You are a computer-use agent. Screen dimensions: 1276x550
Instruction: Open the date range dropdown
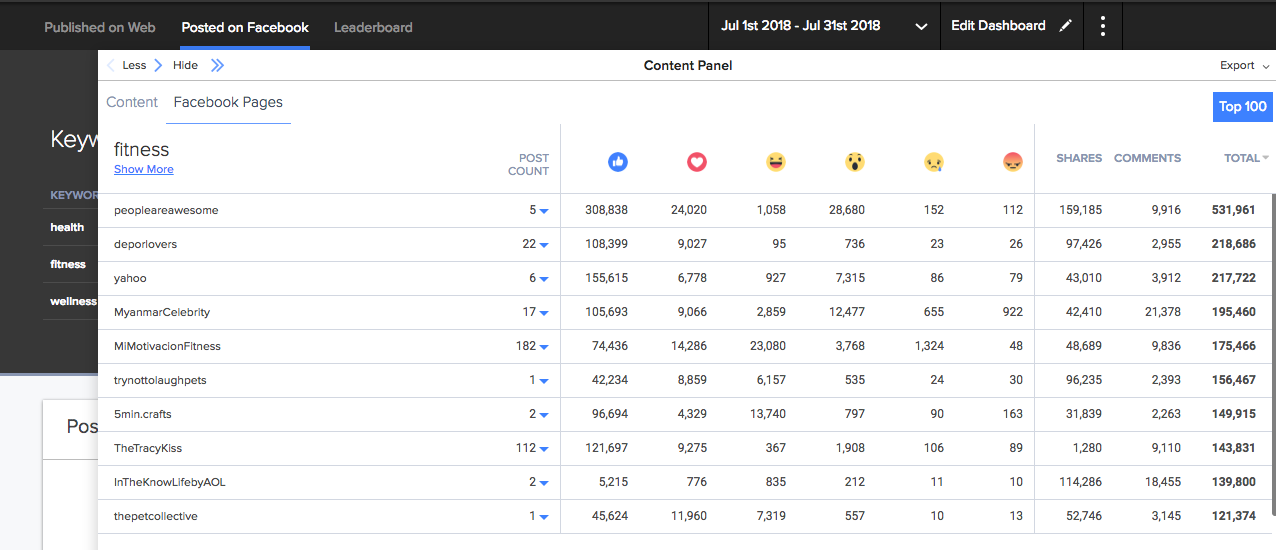(x=824, y=26)
